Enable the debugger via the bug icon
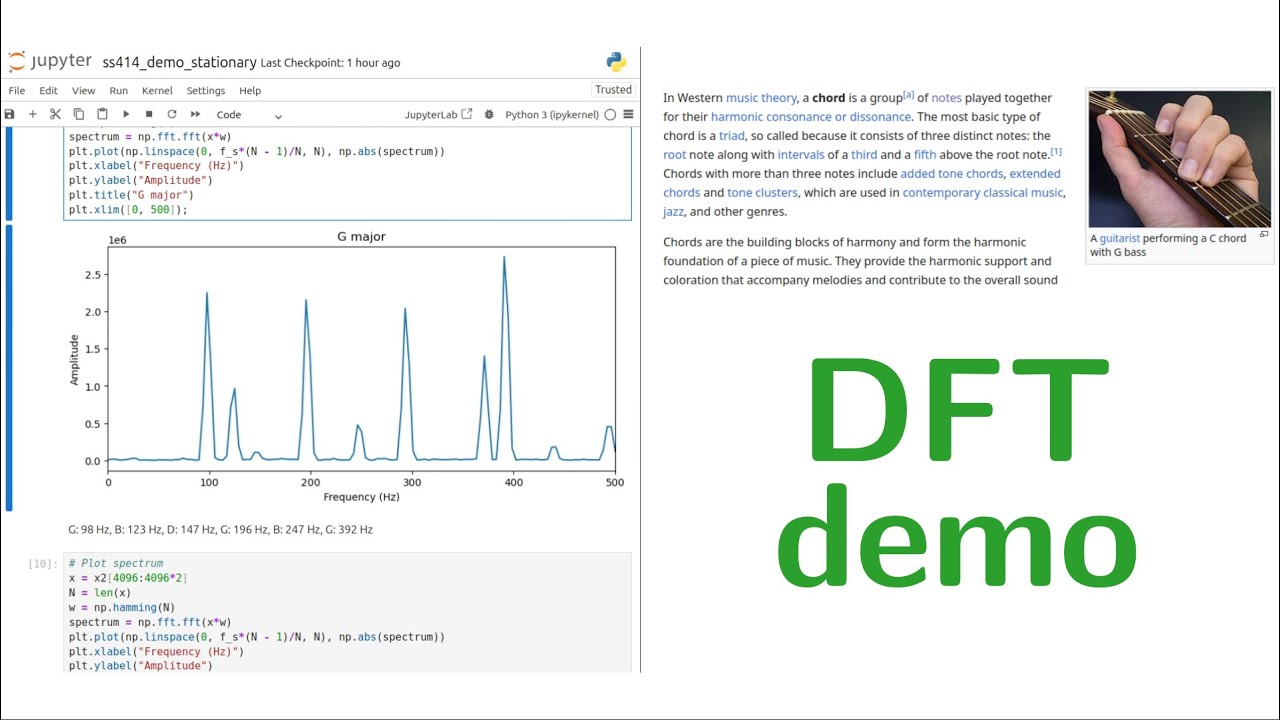 pos(489,115)
